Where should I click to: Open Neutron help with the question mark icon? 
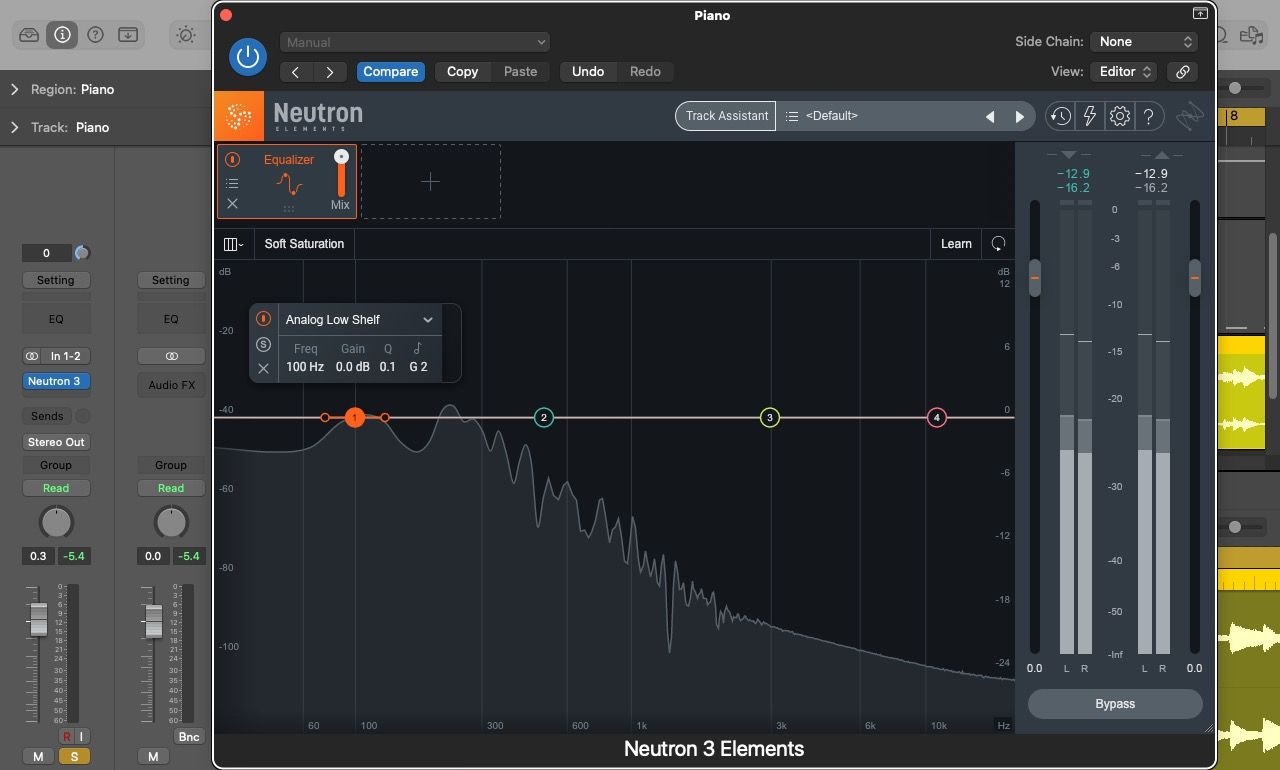click(1148, 116)
